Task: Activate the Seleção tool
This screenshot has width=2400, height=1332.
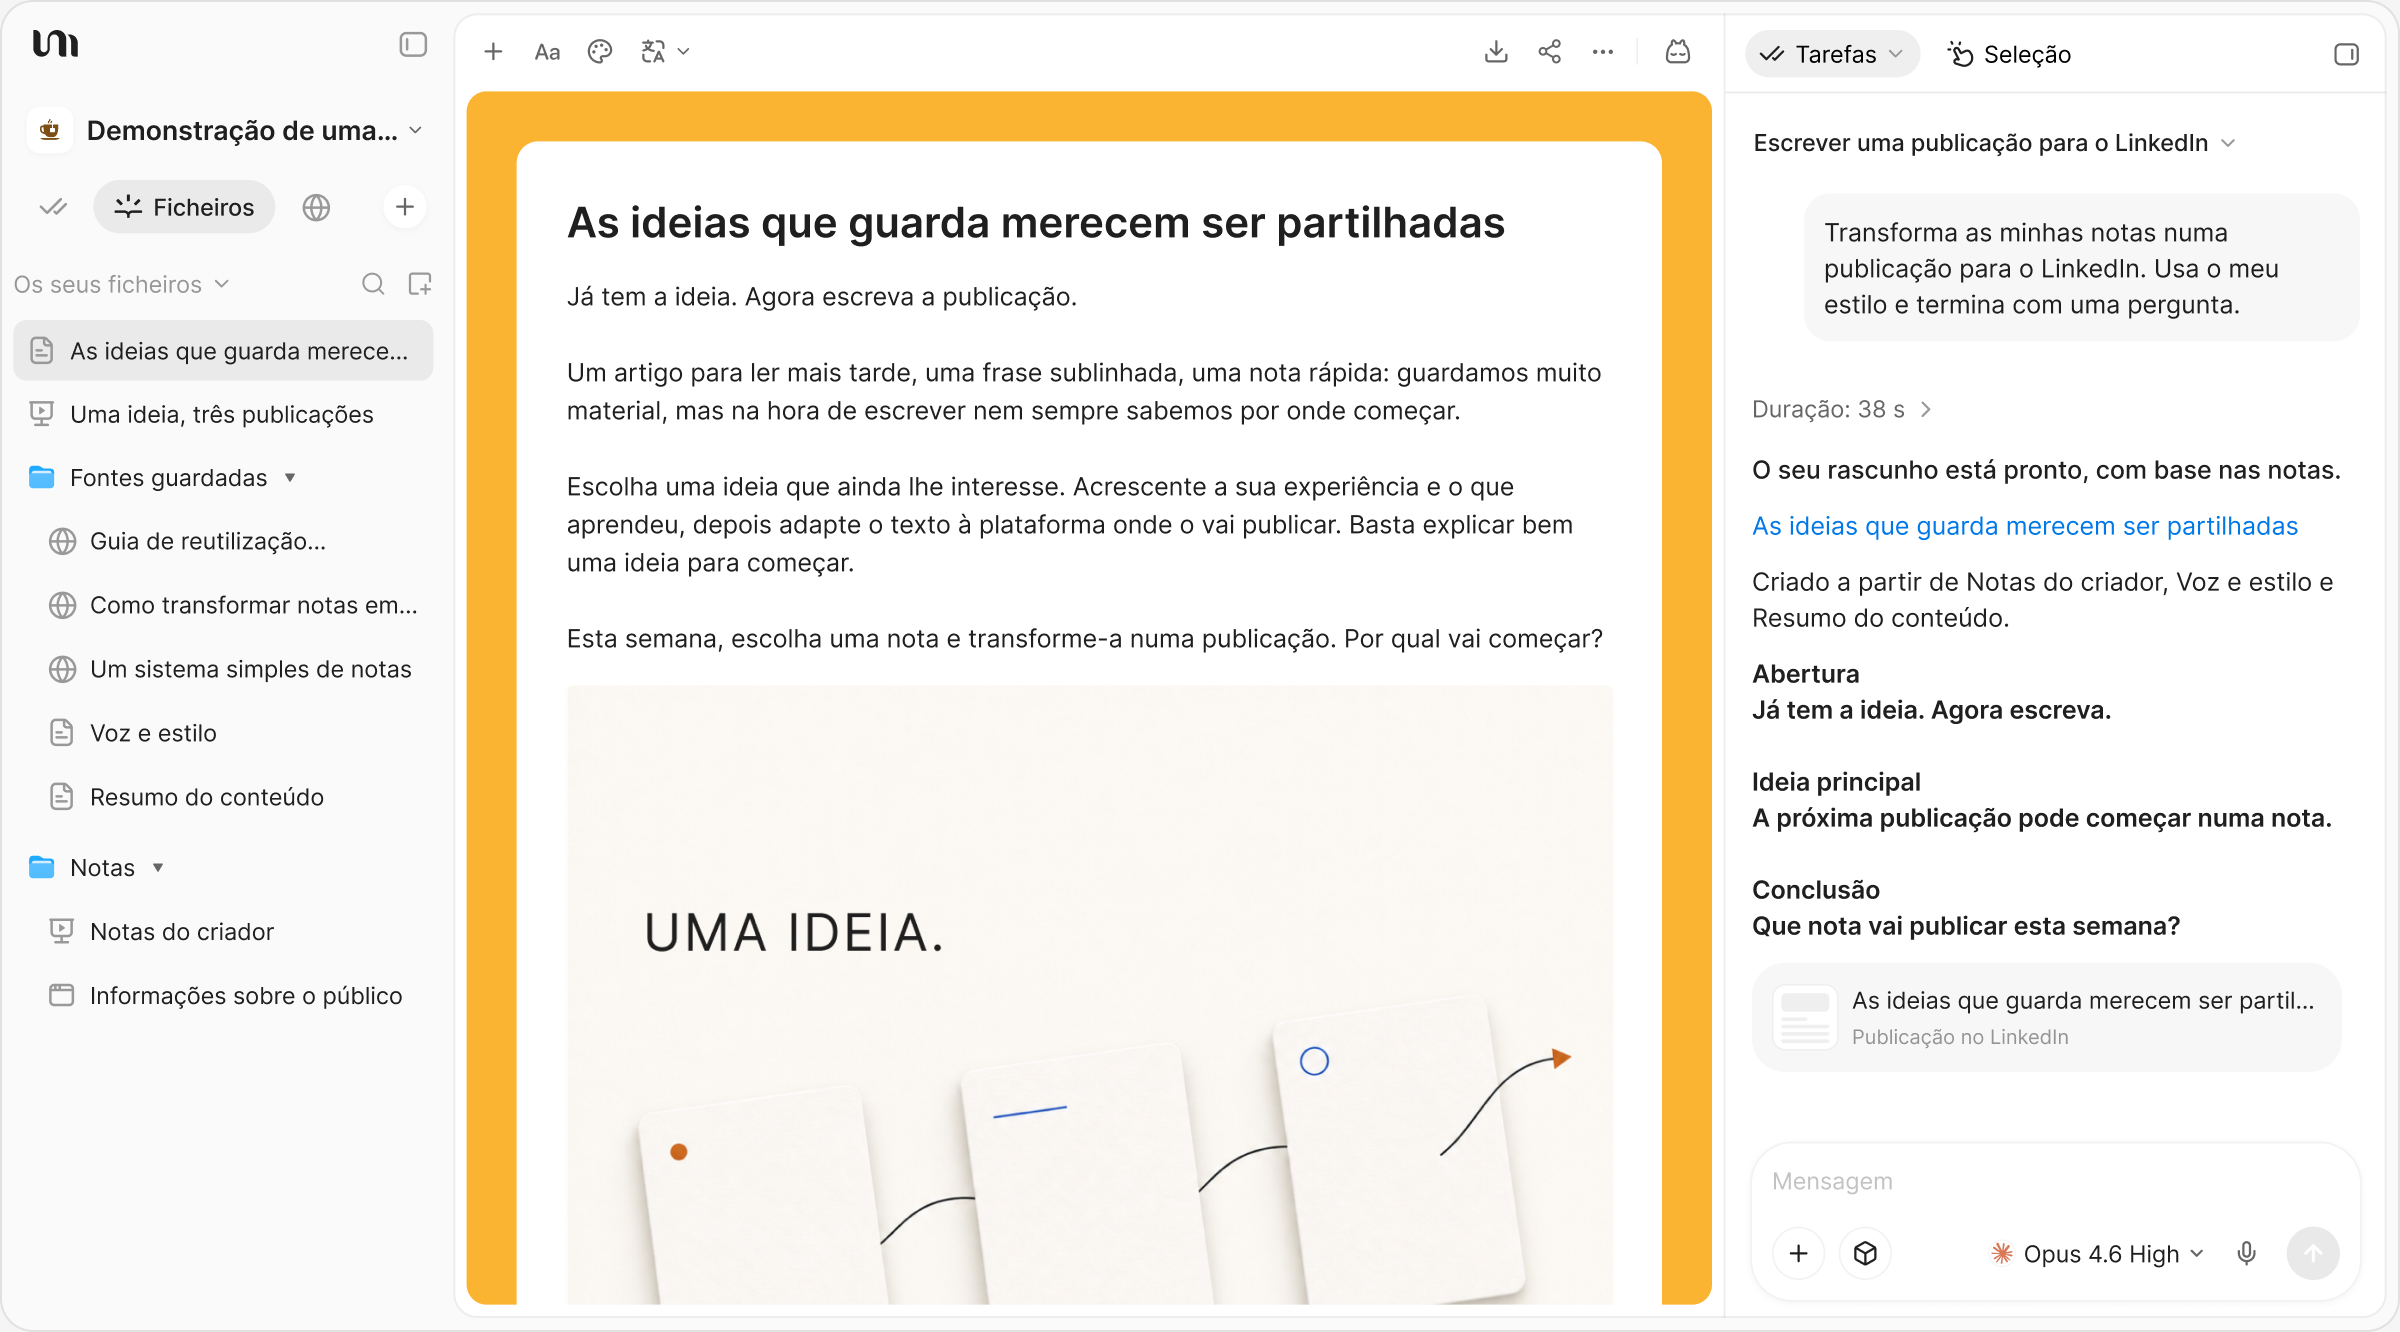Action: point(2009,54)
